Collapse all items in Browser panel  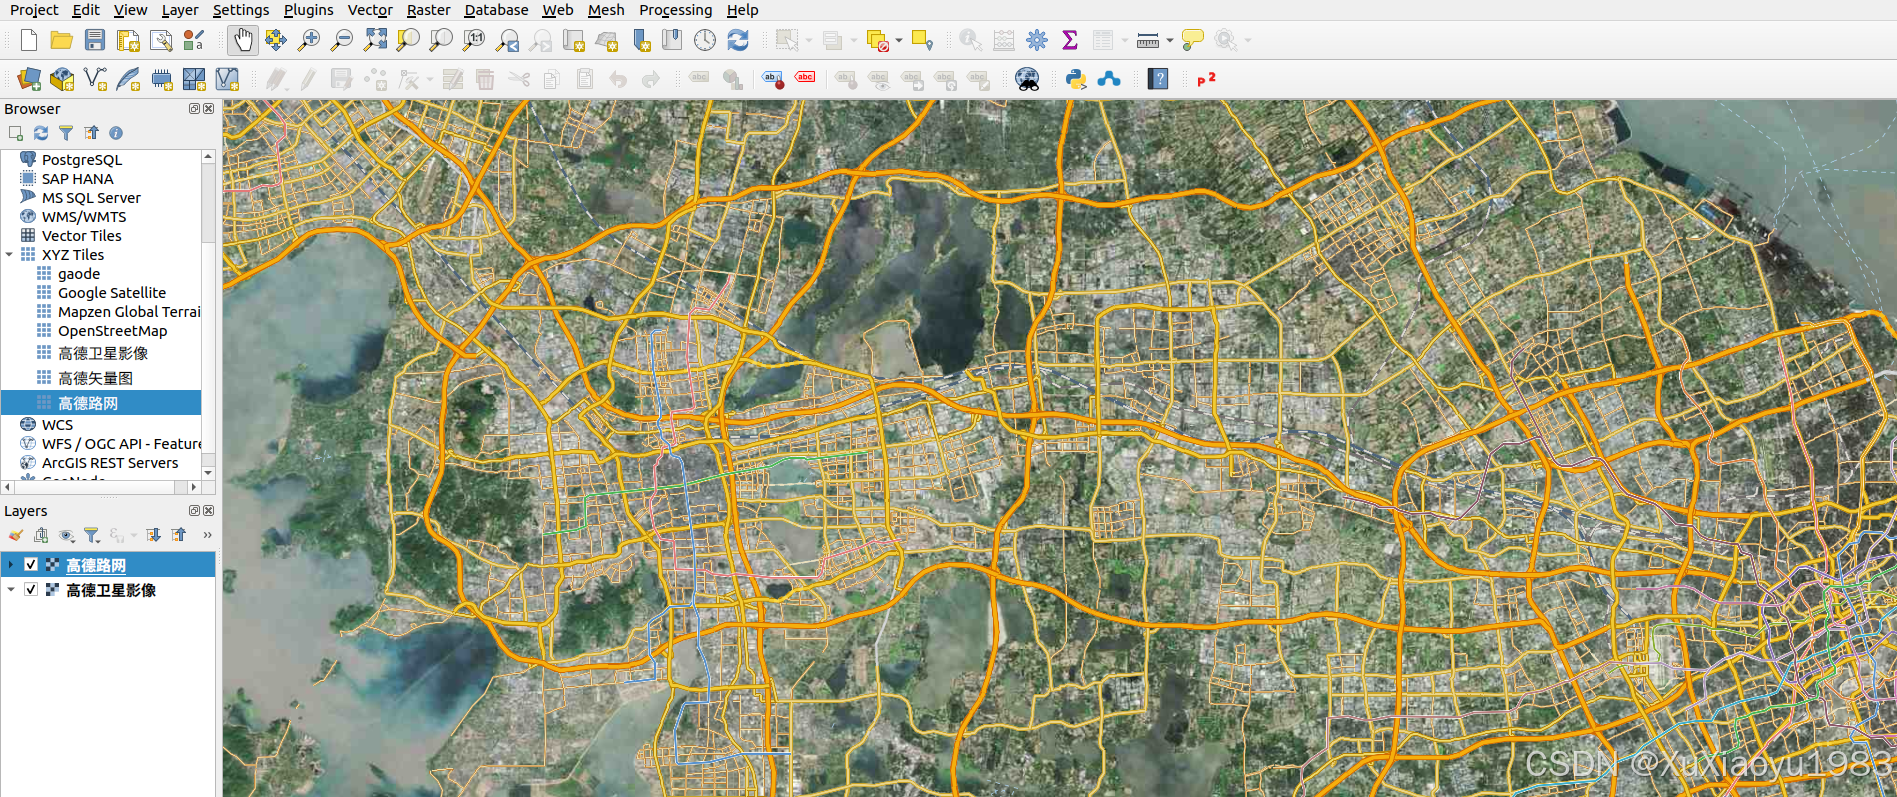pos(91,133)
